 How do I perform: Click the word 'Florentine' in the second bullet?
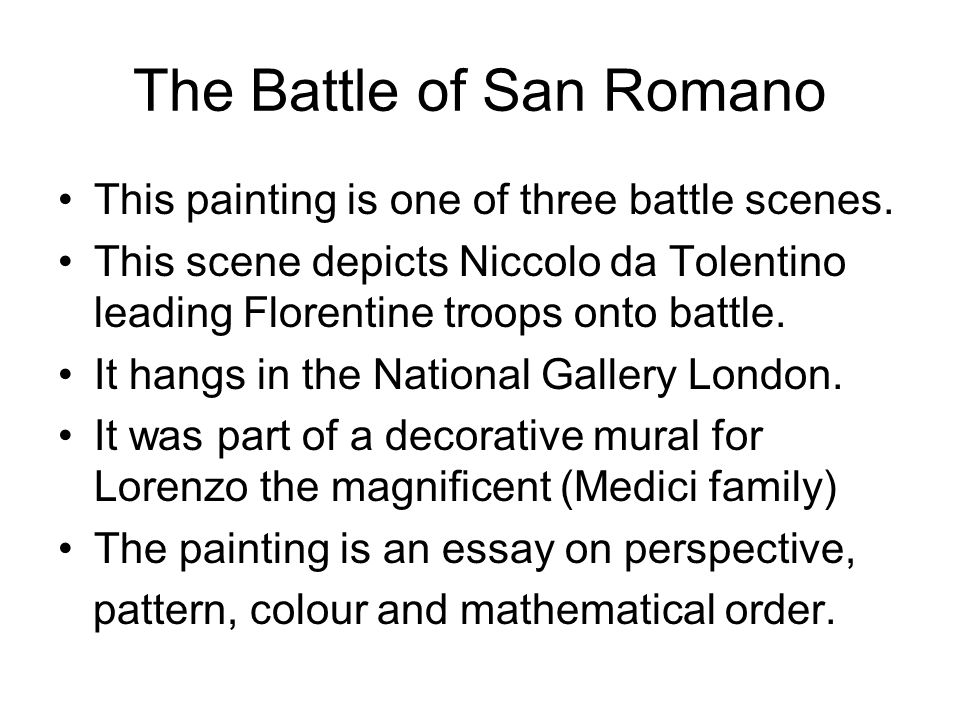339,312
